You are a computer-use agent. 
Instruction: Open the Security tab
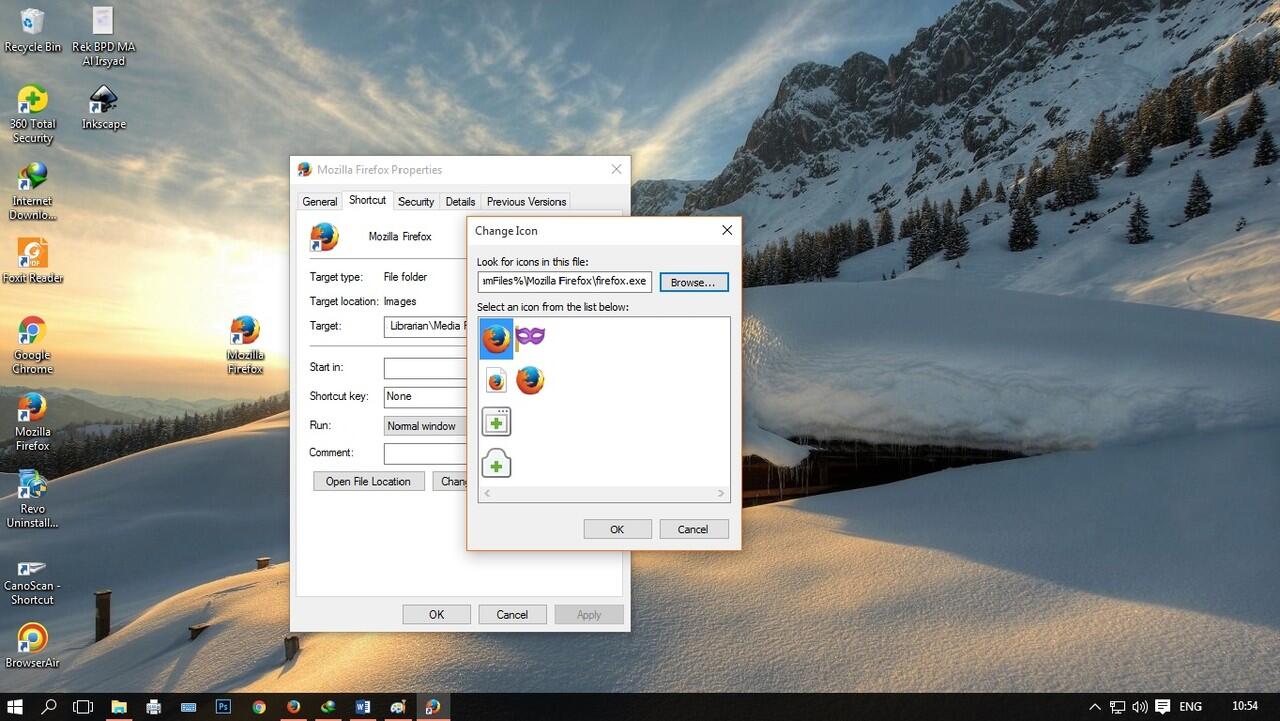(416, 202)
